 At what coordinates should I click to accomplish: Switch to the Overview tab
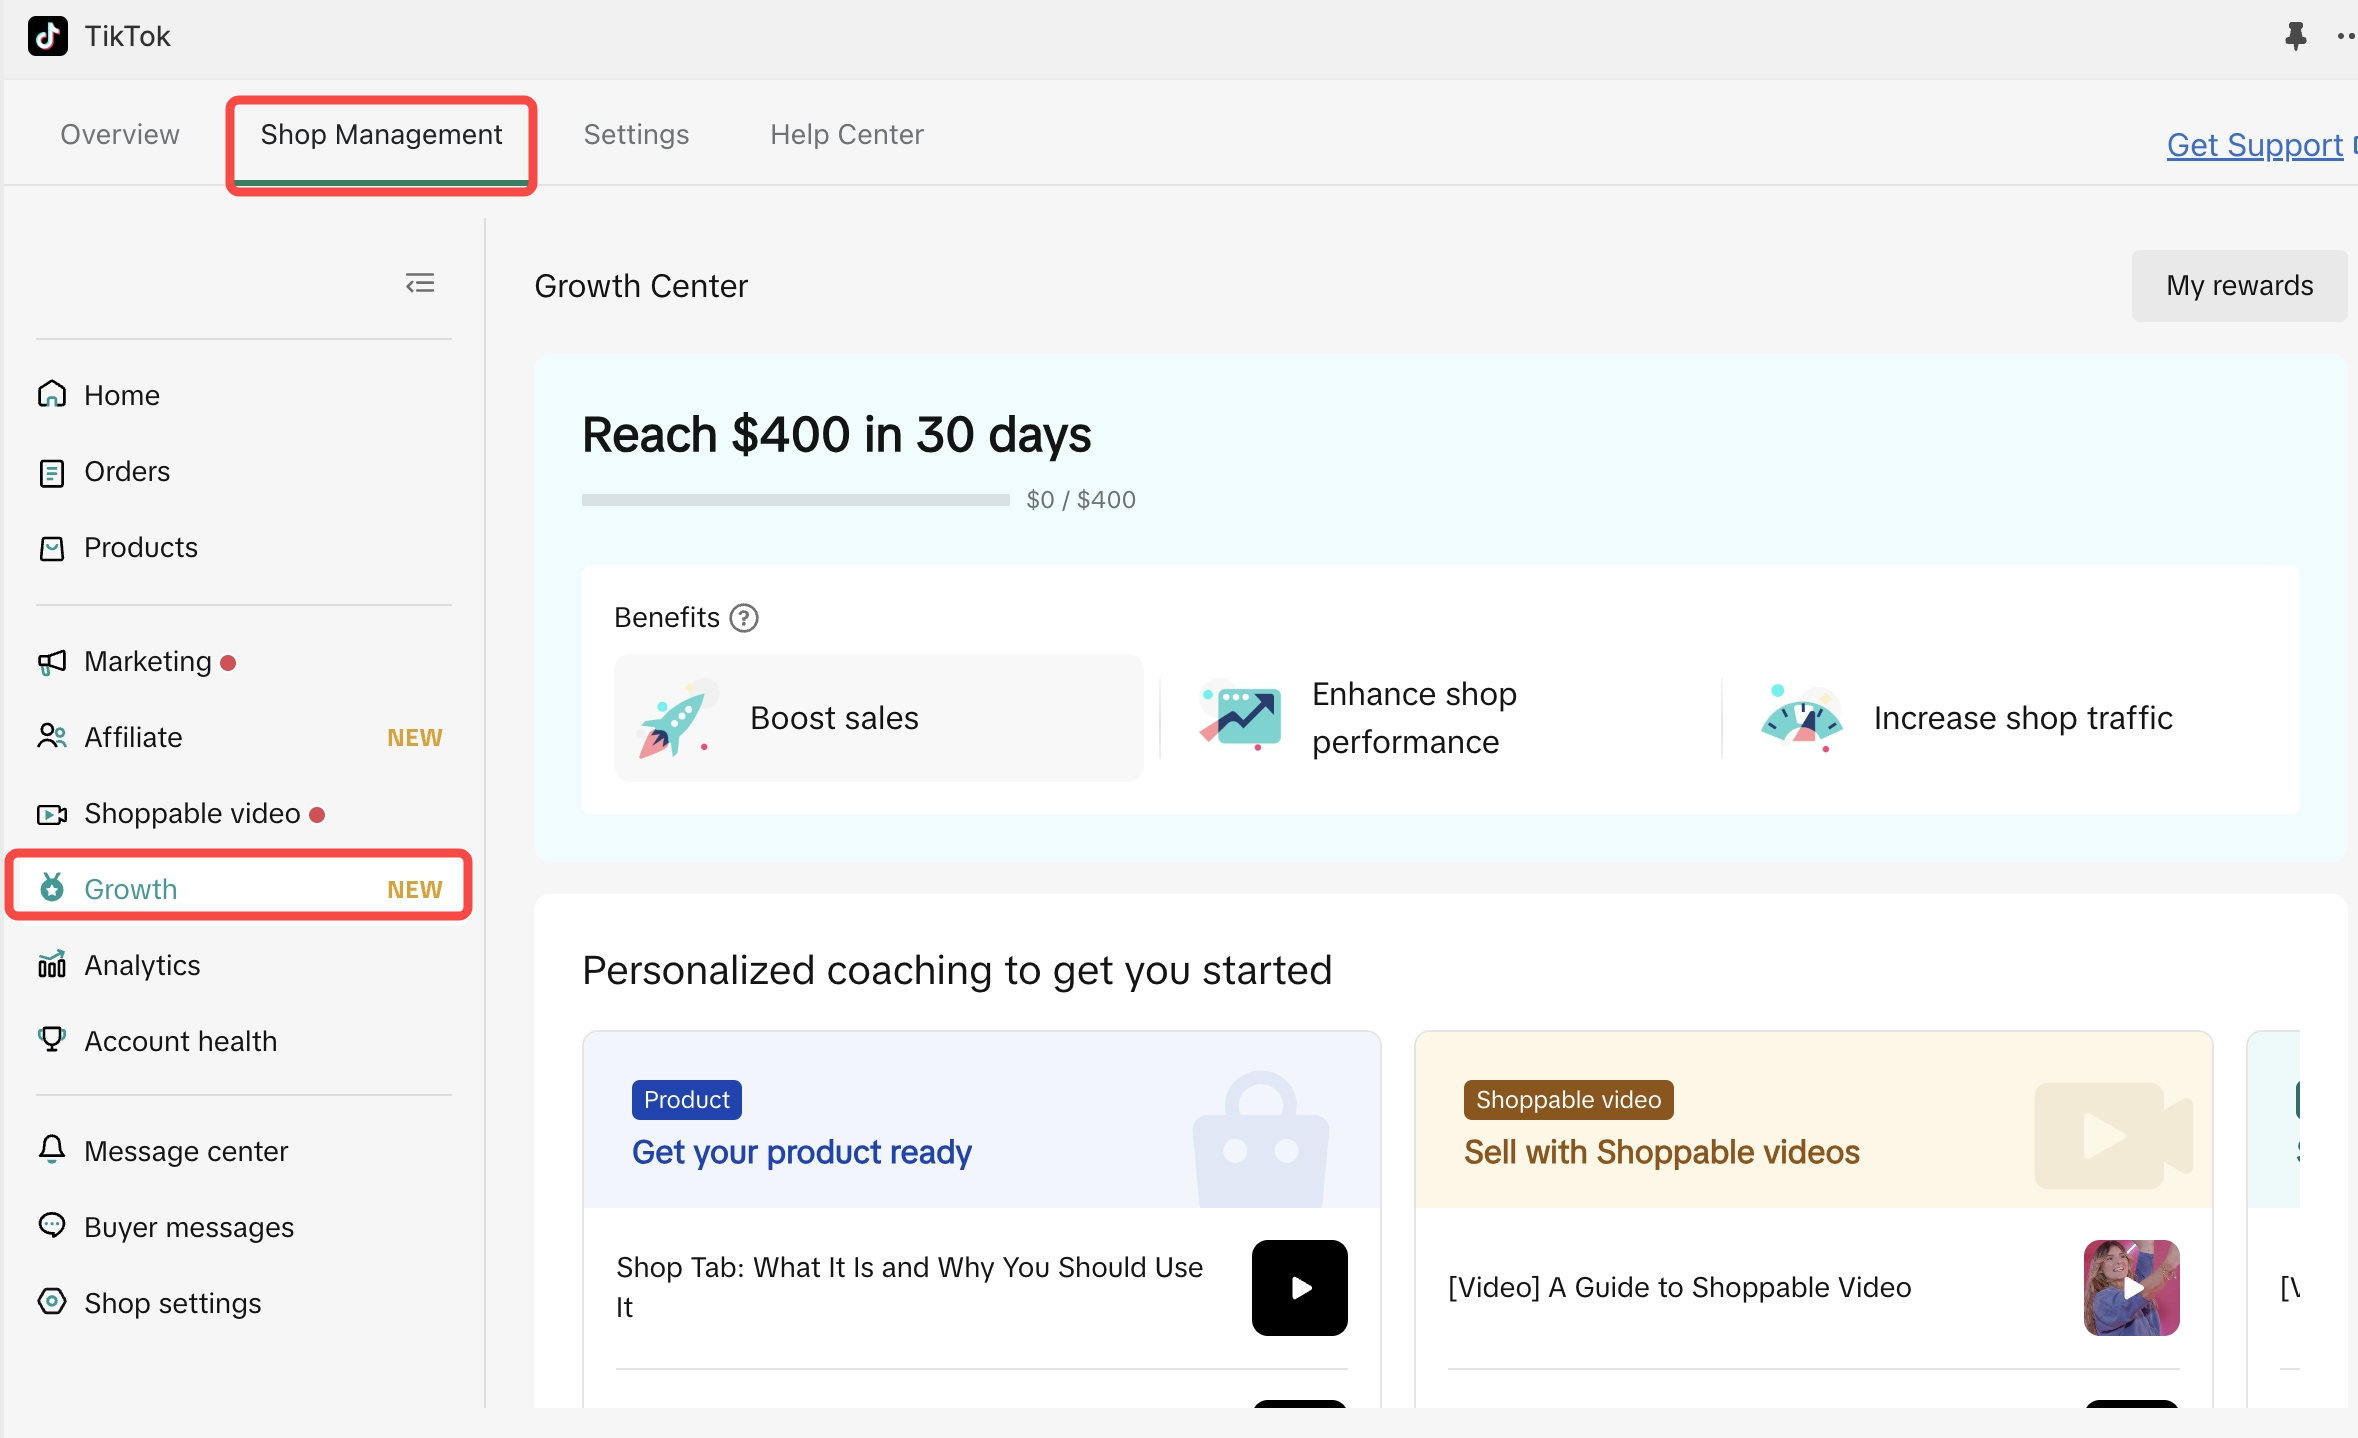point(120,135)
